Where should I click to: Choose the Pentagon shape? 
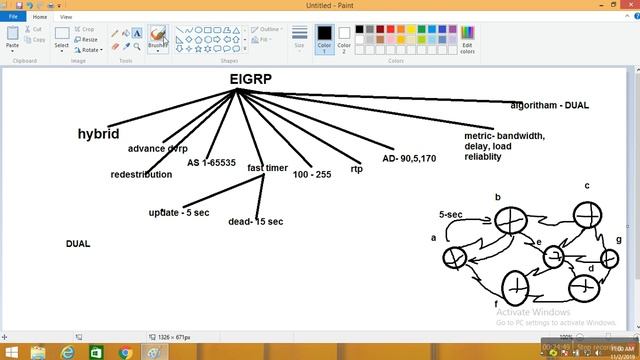pyautogui.click(x=198, y=40)
